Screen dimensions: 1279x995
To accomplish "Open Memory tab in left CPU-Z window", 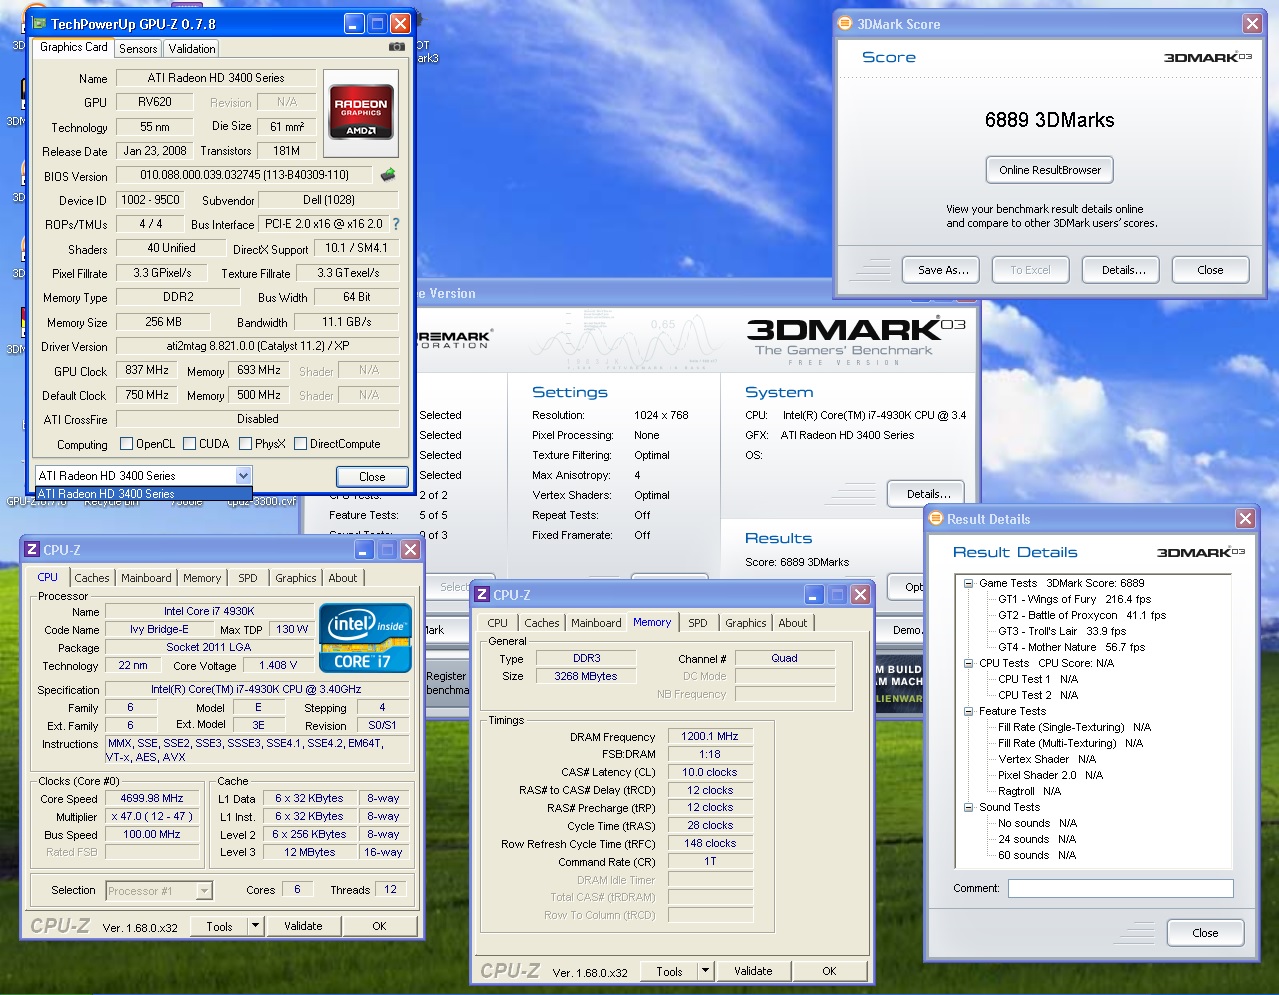I will point(202,578).
